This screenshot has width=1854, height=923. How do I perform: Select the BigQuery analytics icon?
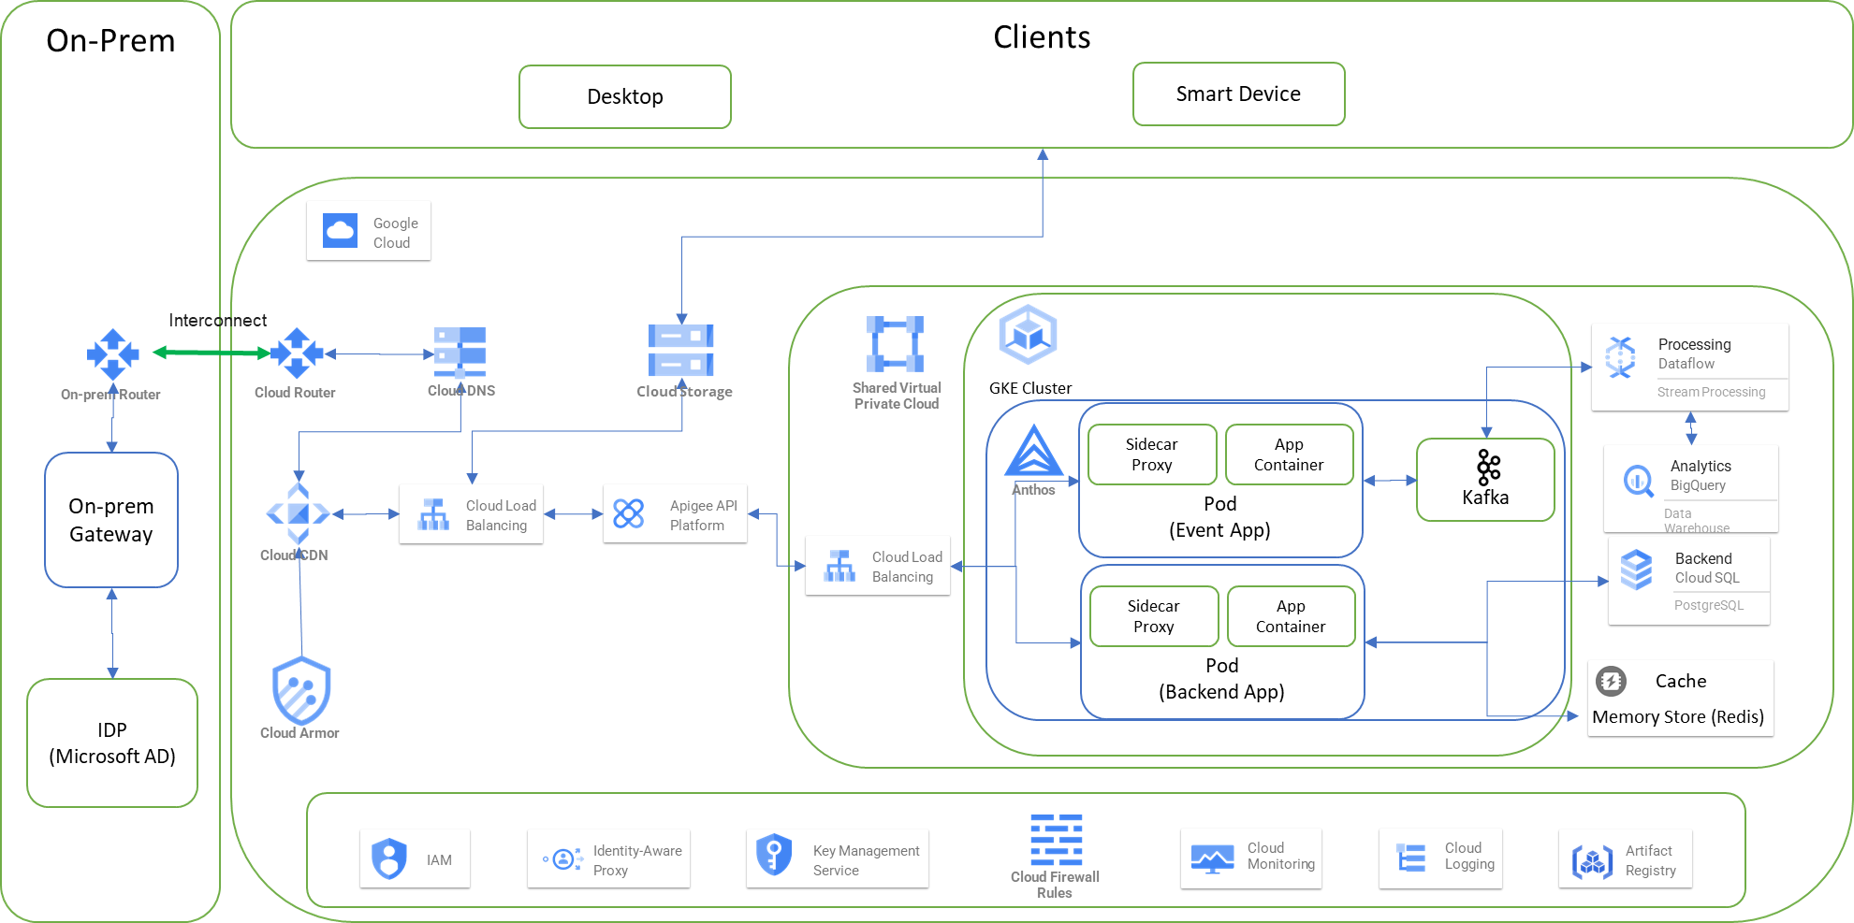(1638, 481)
